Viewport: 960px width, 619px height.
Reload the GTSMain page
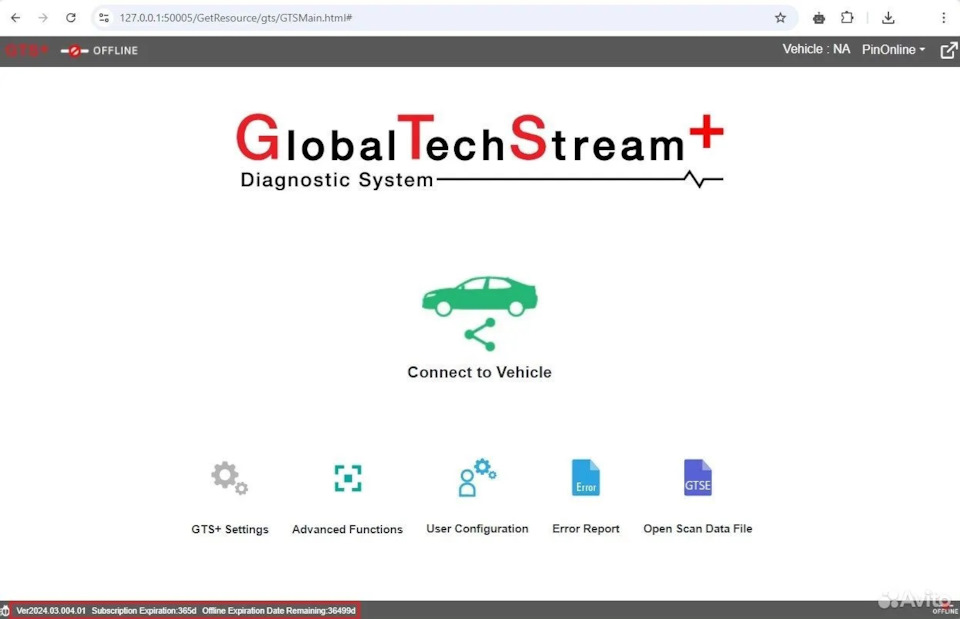(70, 17)
